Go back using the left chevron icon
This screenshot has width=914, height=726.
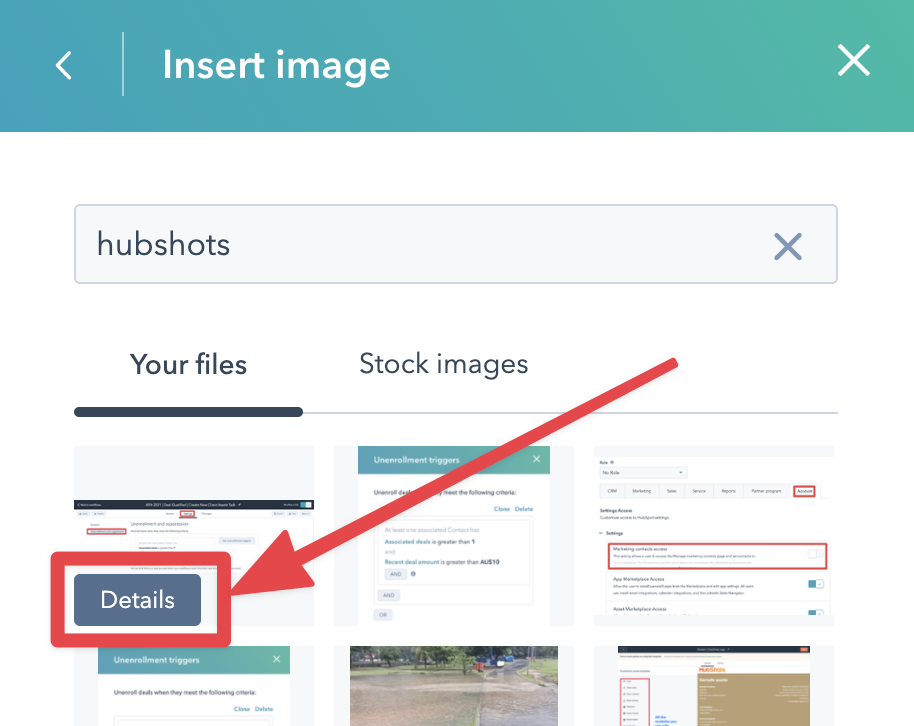pyautogui.click(x=64, y=66)
